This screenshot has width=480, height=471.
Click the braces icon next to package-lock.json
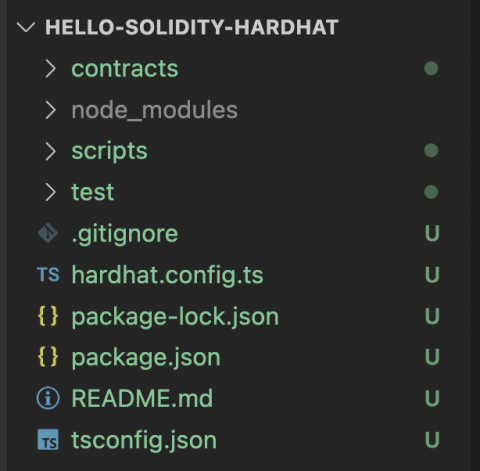click(x=48, y=316)
